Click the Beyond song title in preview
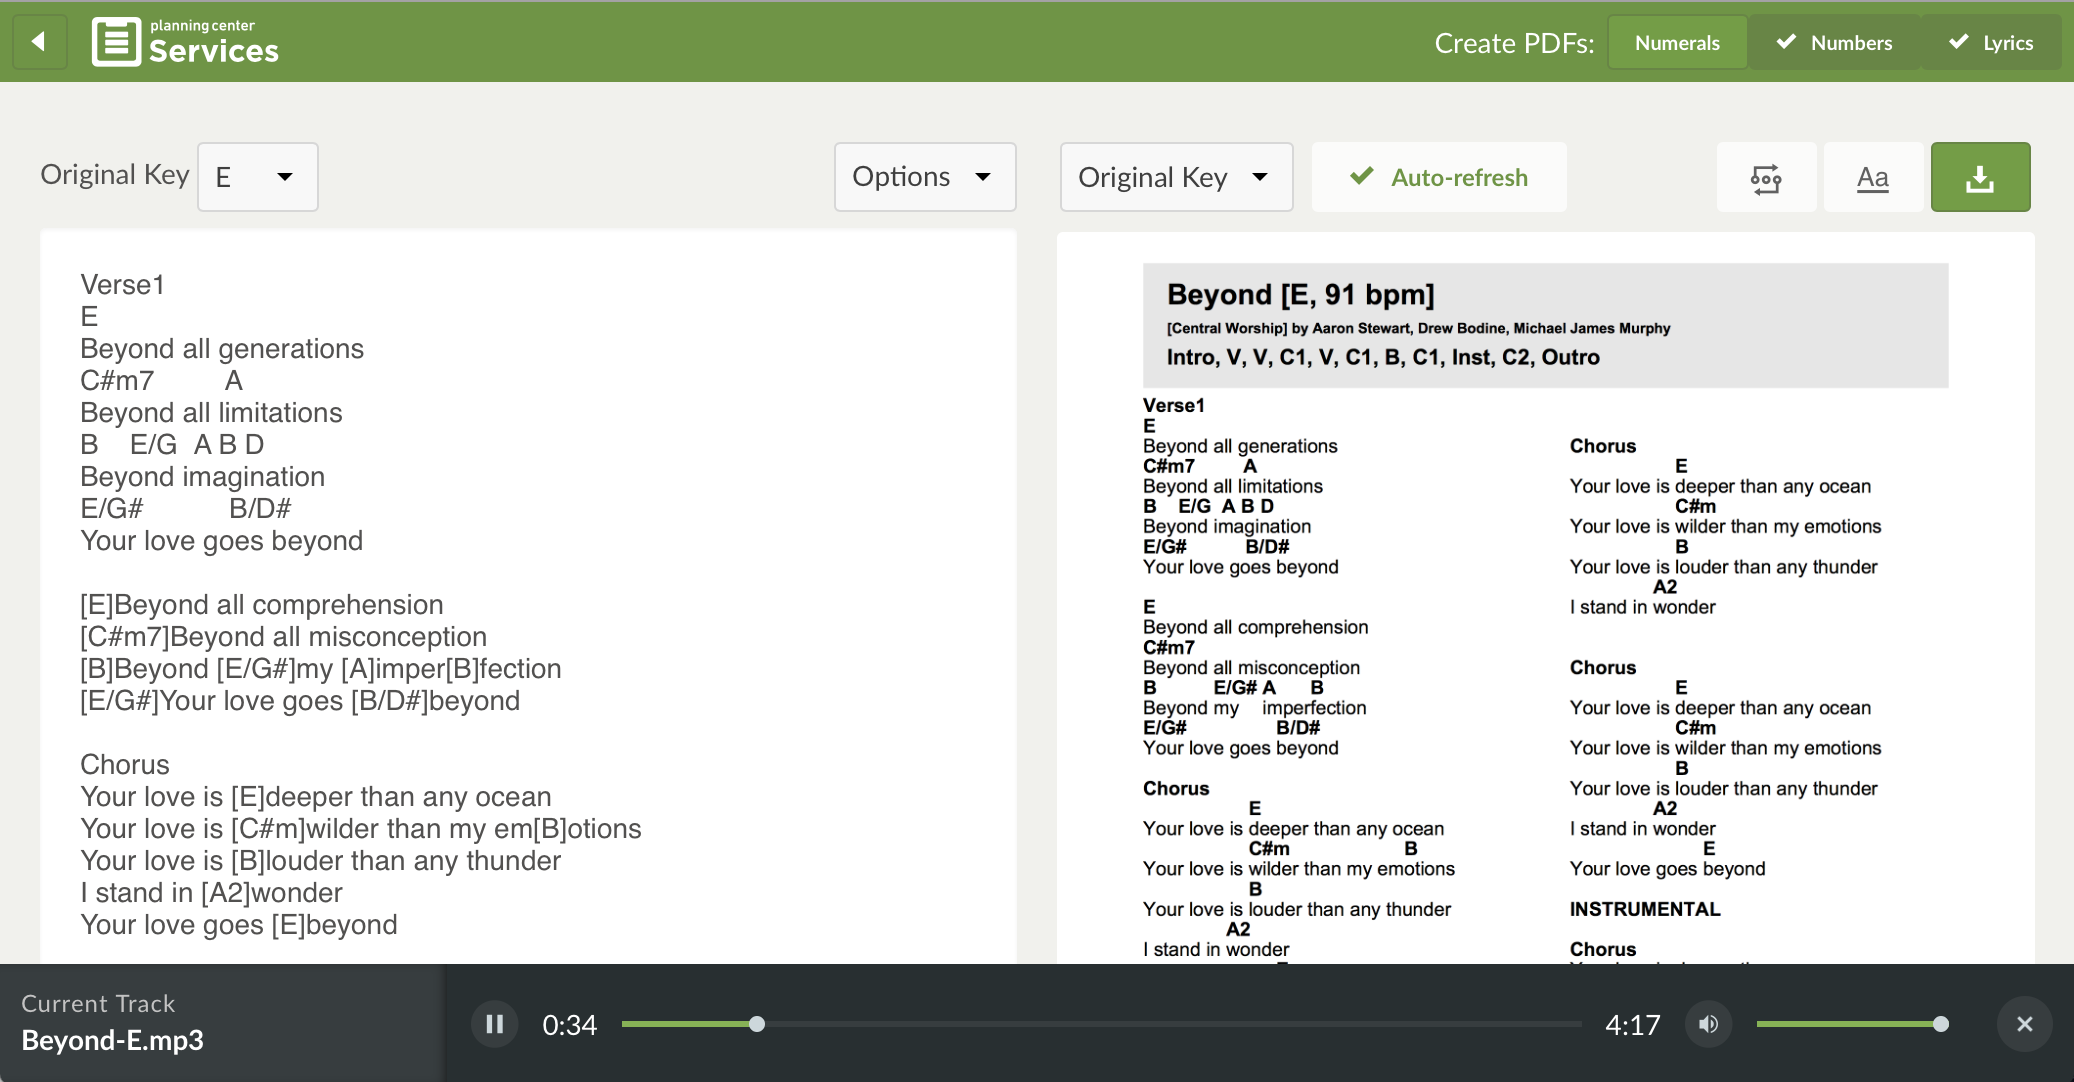This screenshot has width=2074, height=1082. (x=1300, y=295)
